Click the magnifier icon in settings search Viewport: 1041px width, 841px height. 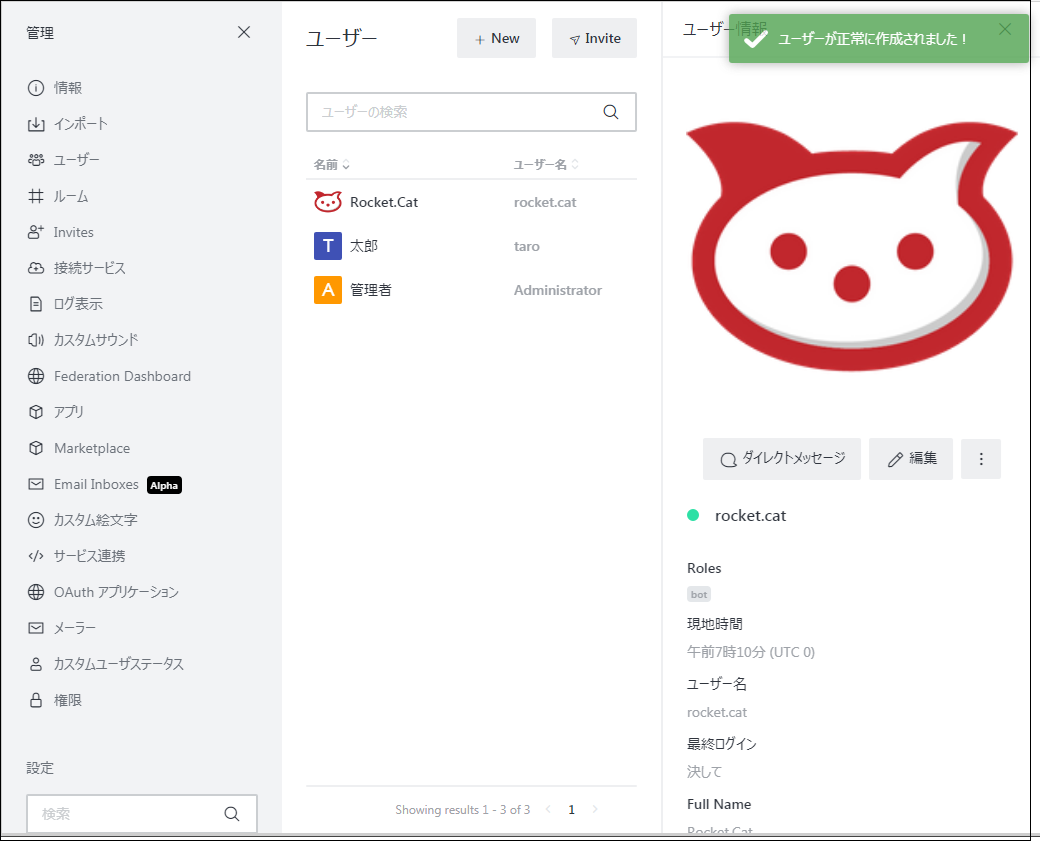(x=232, y=814)
